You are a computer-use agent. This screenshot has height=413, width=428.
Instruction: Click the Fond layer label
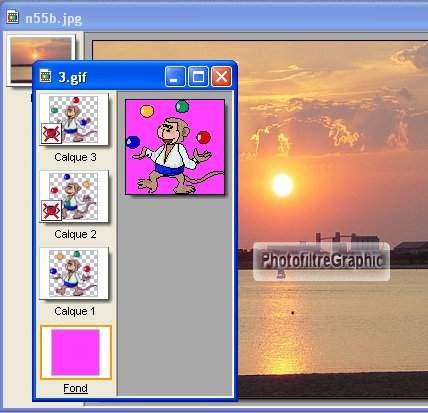click(75, 388)
